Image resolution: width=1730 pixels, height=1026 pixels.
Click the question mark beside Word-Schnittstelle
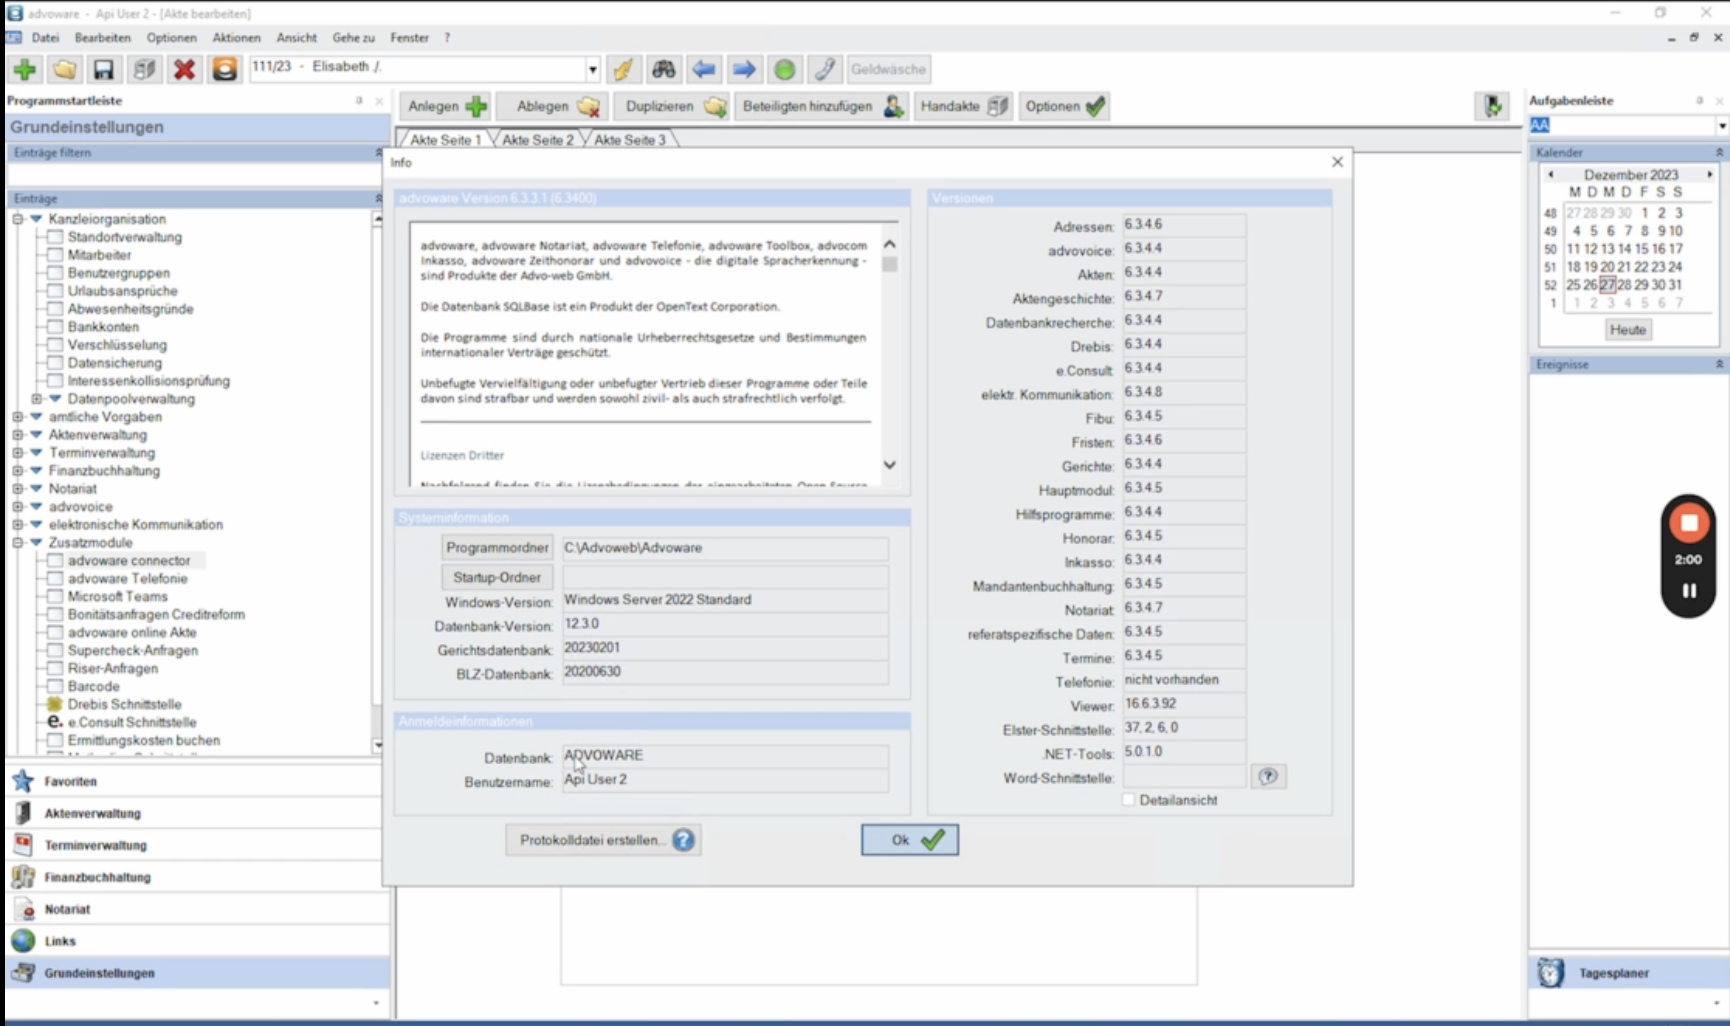tap(1268, 777)
